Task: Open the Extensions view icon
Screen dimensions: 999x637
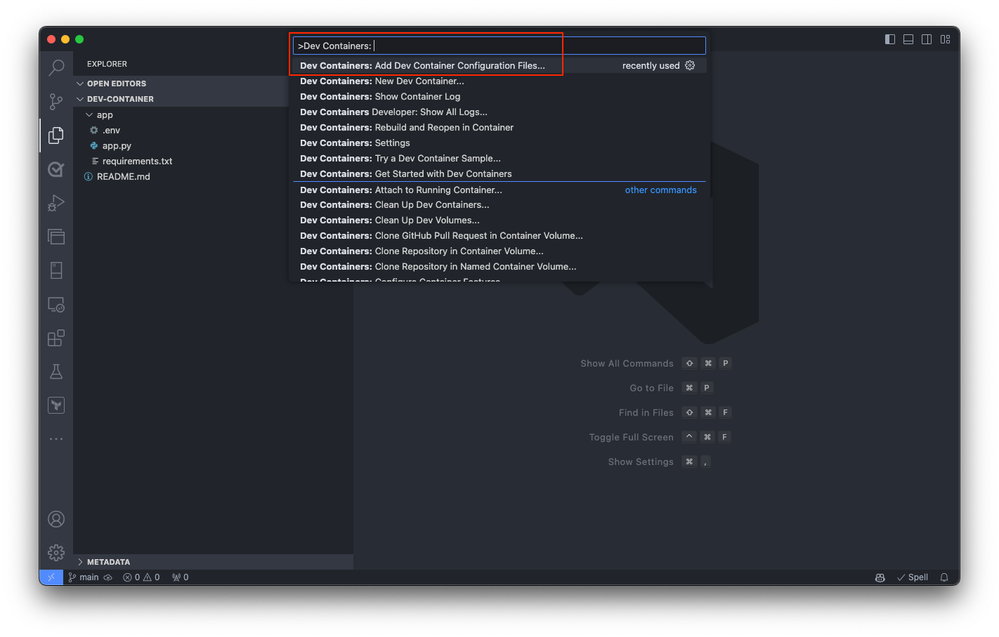Action: click(56, 338)
